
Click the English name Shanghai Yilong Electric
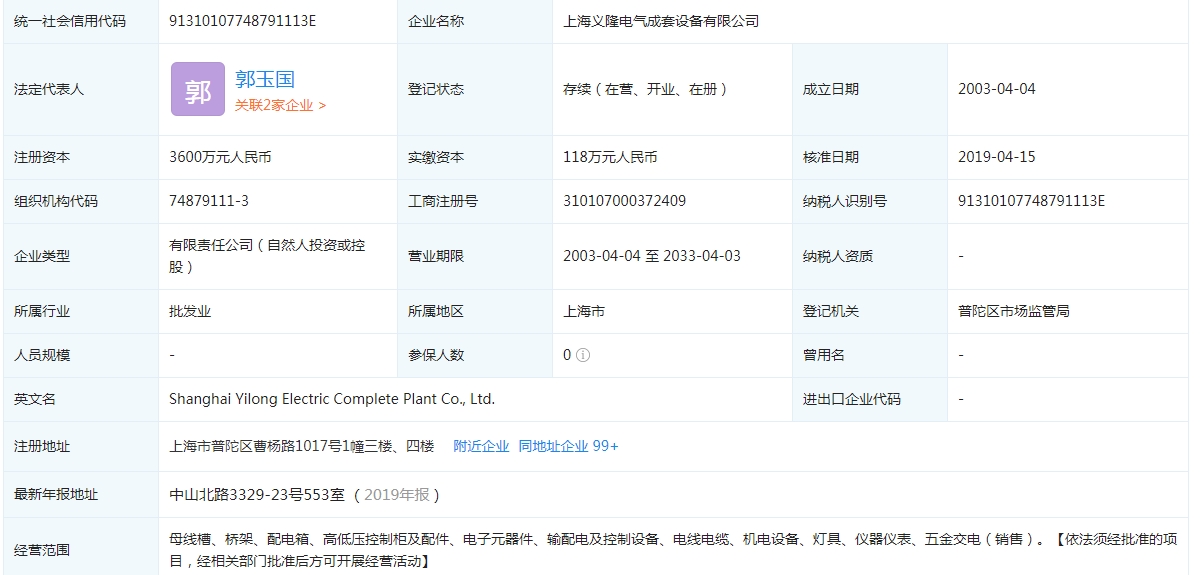pos(332,399)
